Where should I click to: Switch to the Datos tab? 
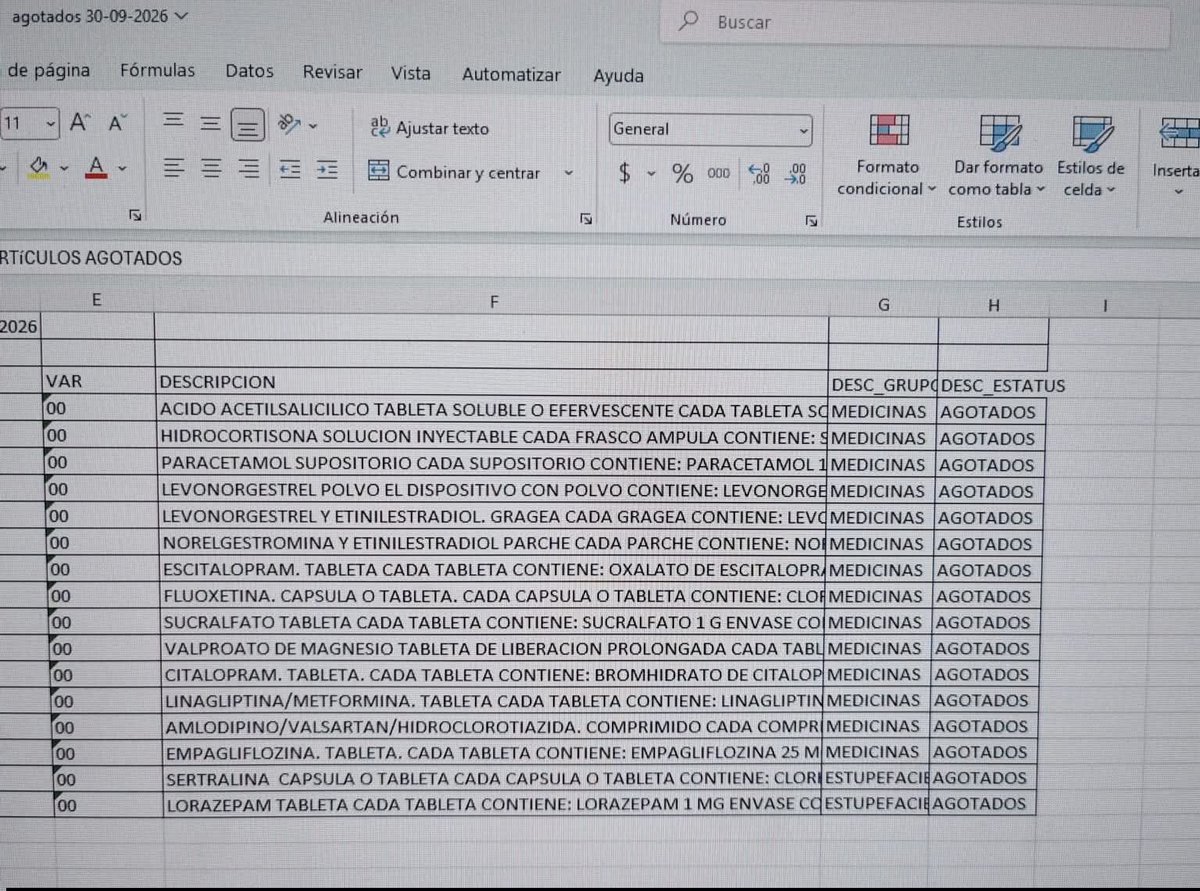point(249,71)
